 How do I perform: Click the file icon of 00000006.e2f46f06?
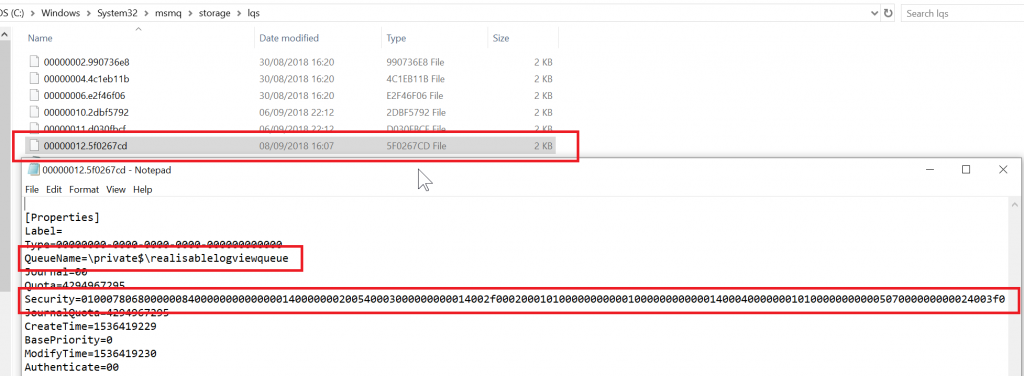(x=35, y=95)
